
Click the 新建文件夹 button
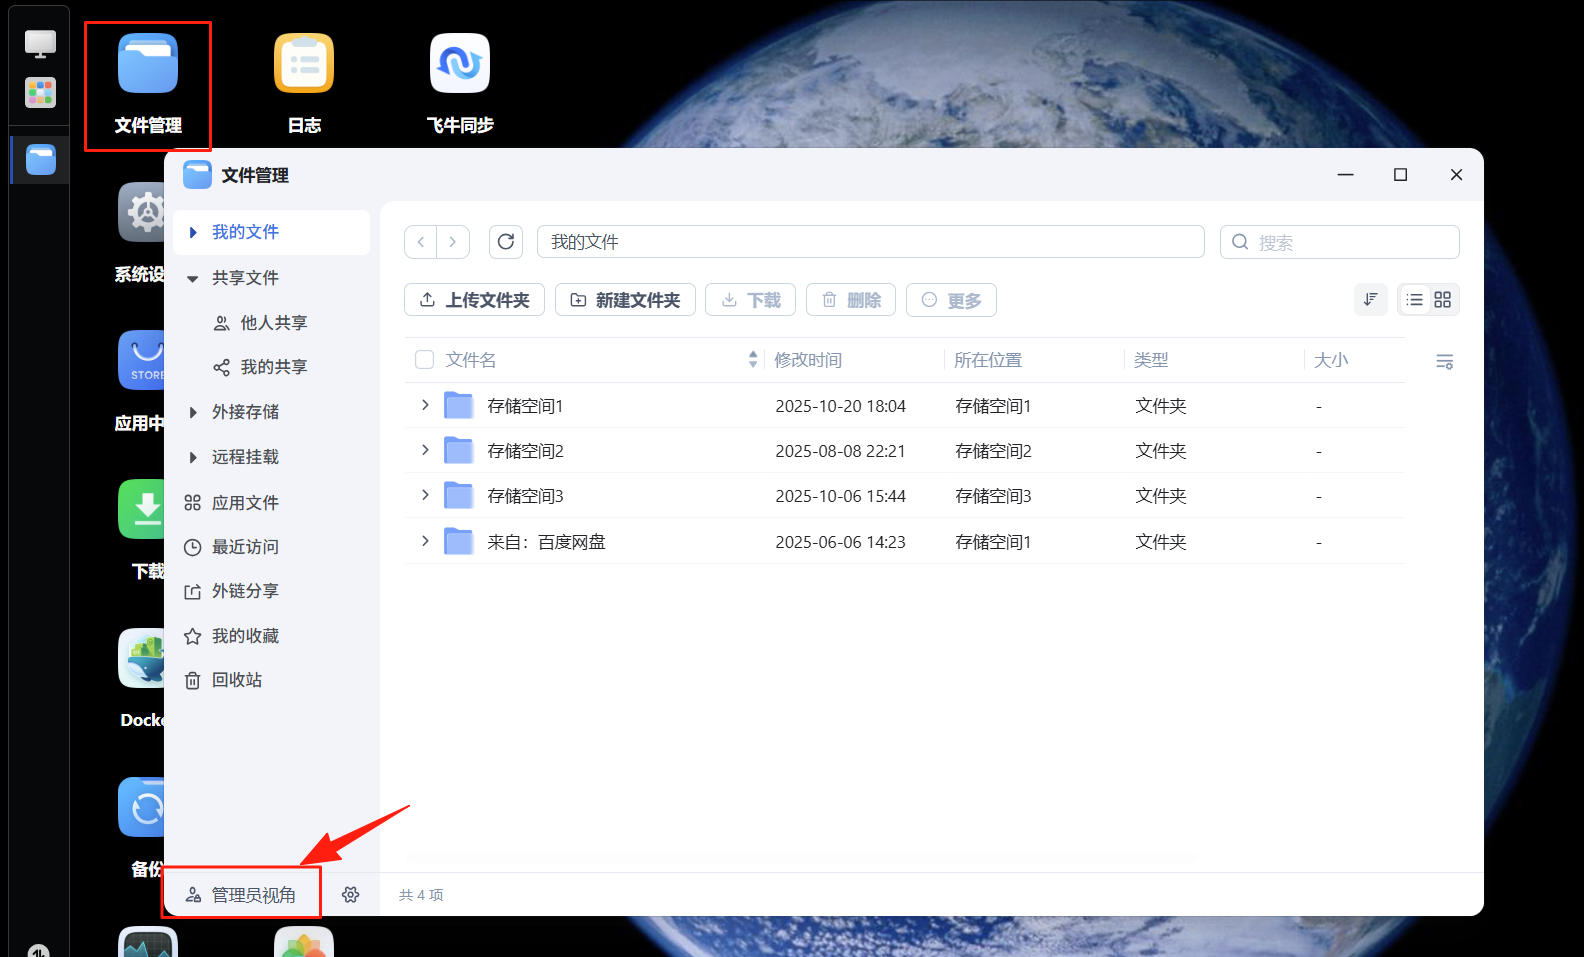[x=625, y=300]
